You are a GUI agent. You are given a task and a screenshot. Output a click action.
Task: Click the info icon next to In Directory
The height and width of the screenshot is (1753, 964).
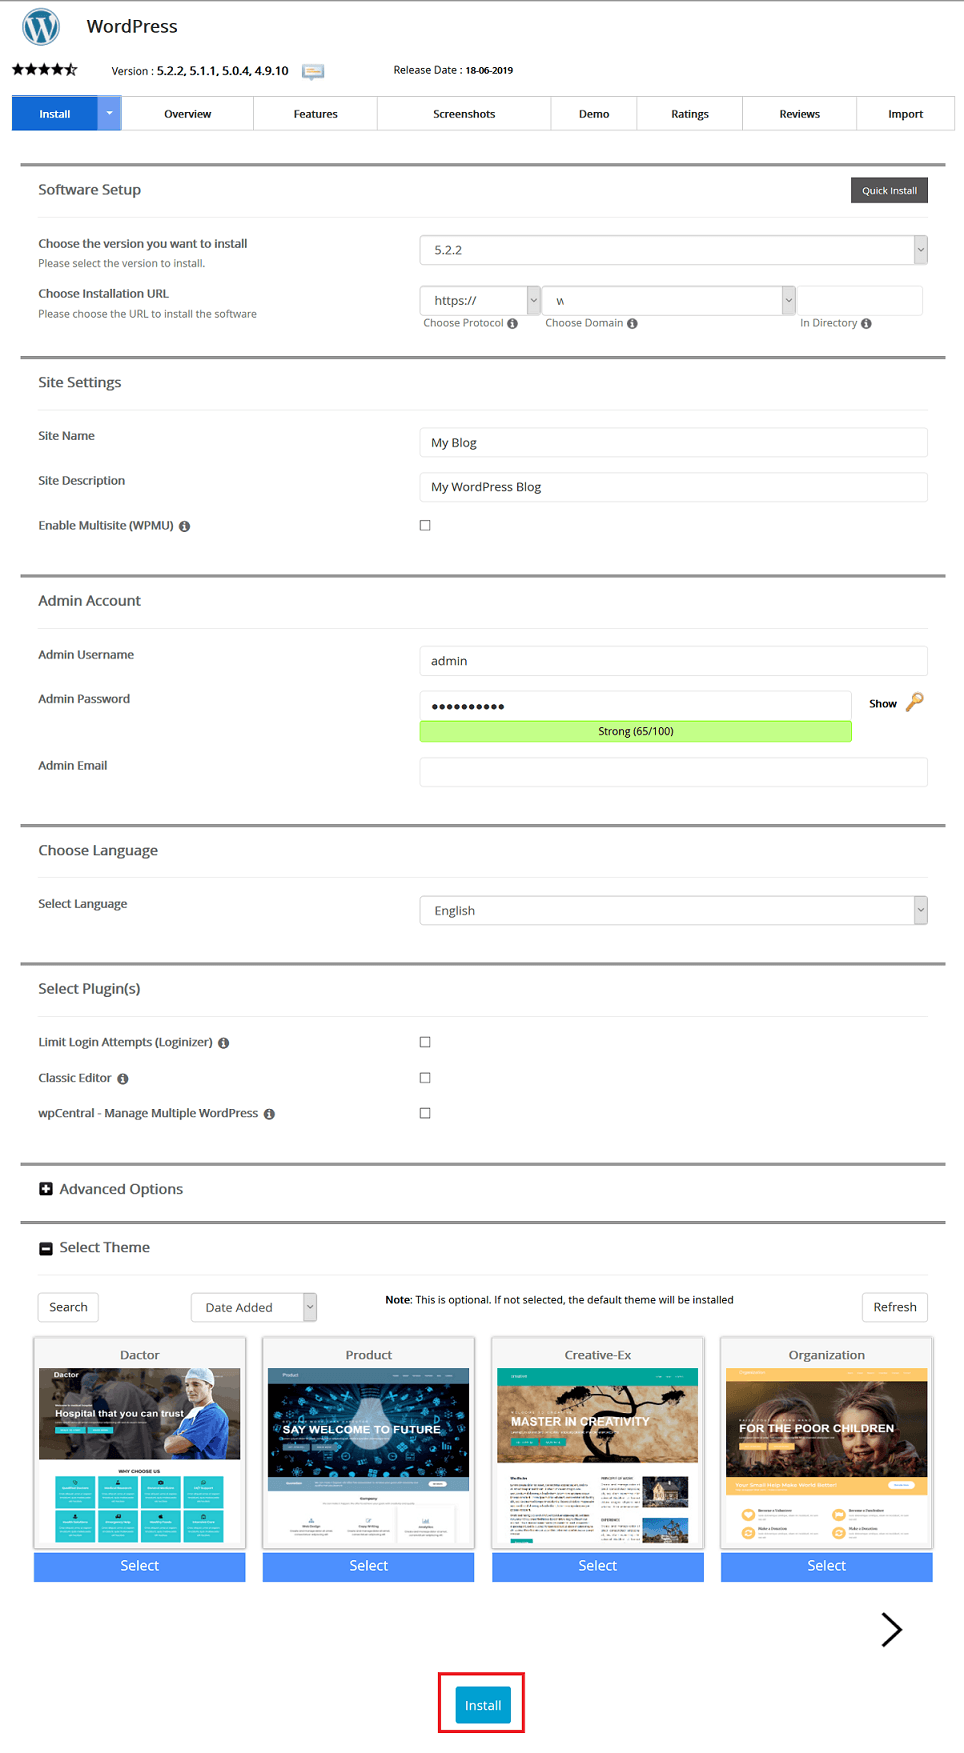(x=866, y=323)
